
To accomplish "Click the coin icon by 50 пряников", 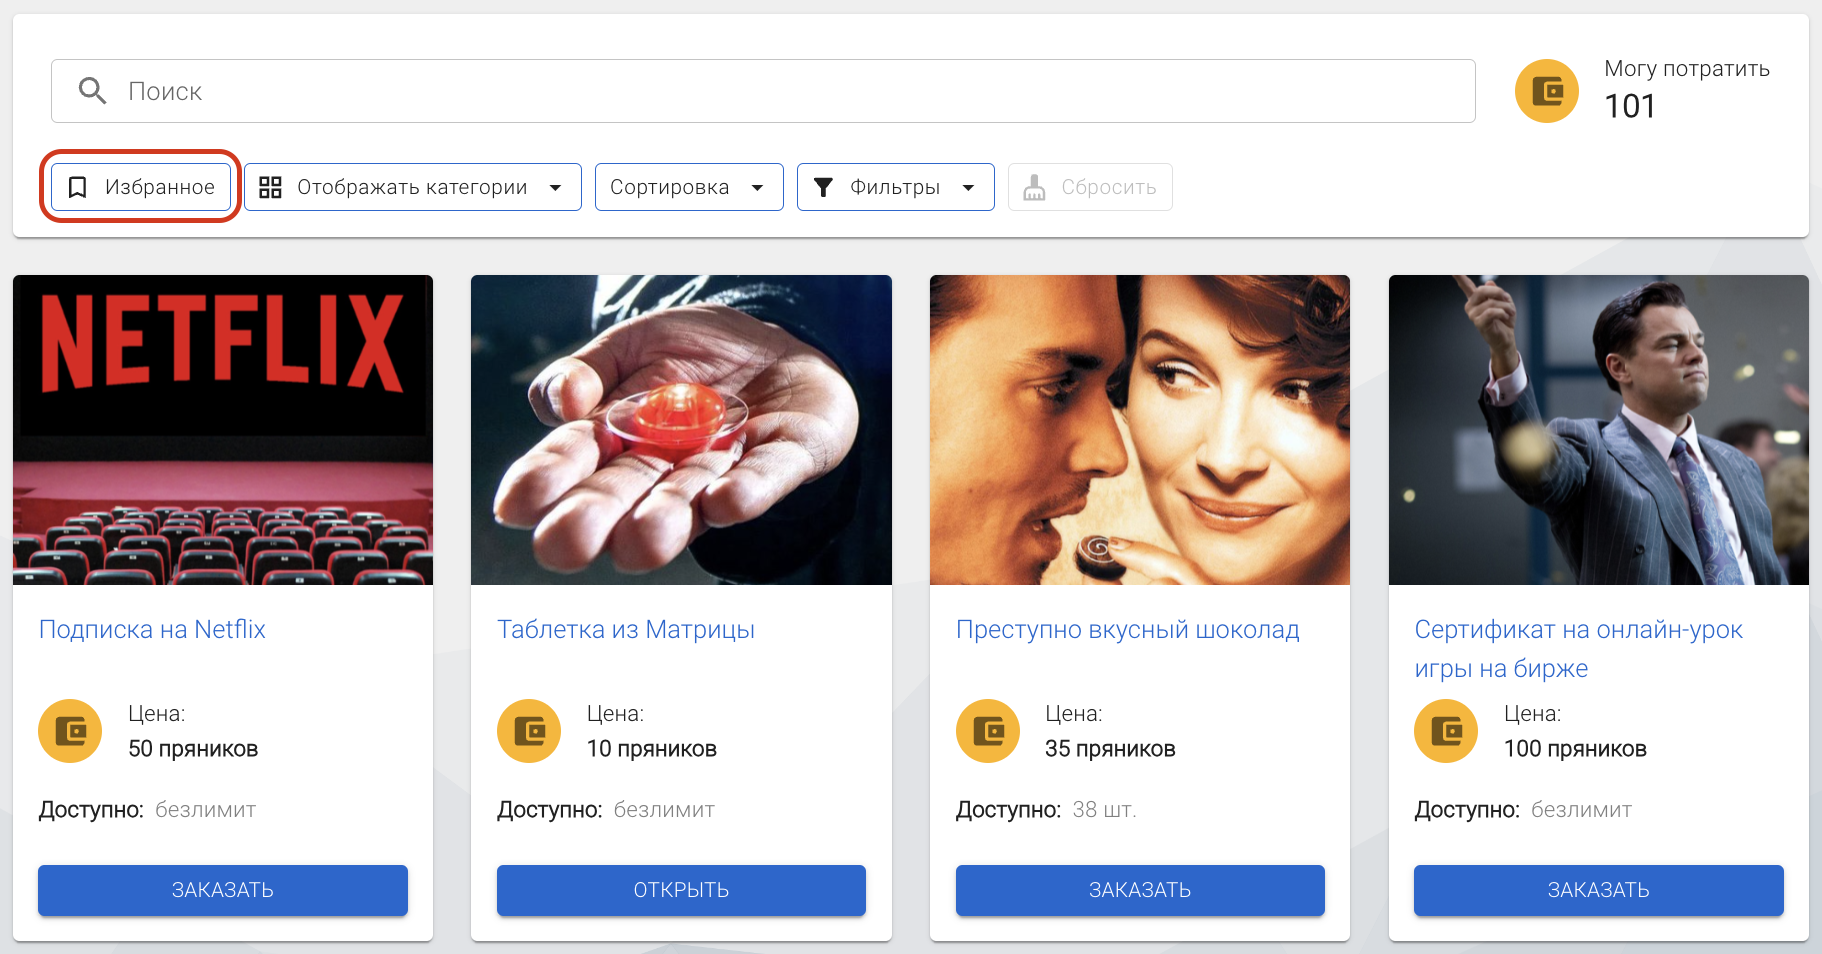I will [70, 731].
